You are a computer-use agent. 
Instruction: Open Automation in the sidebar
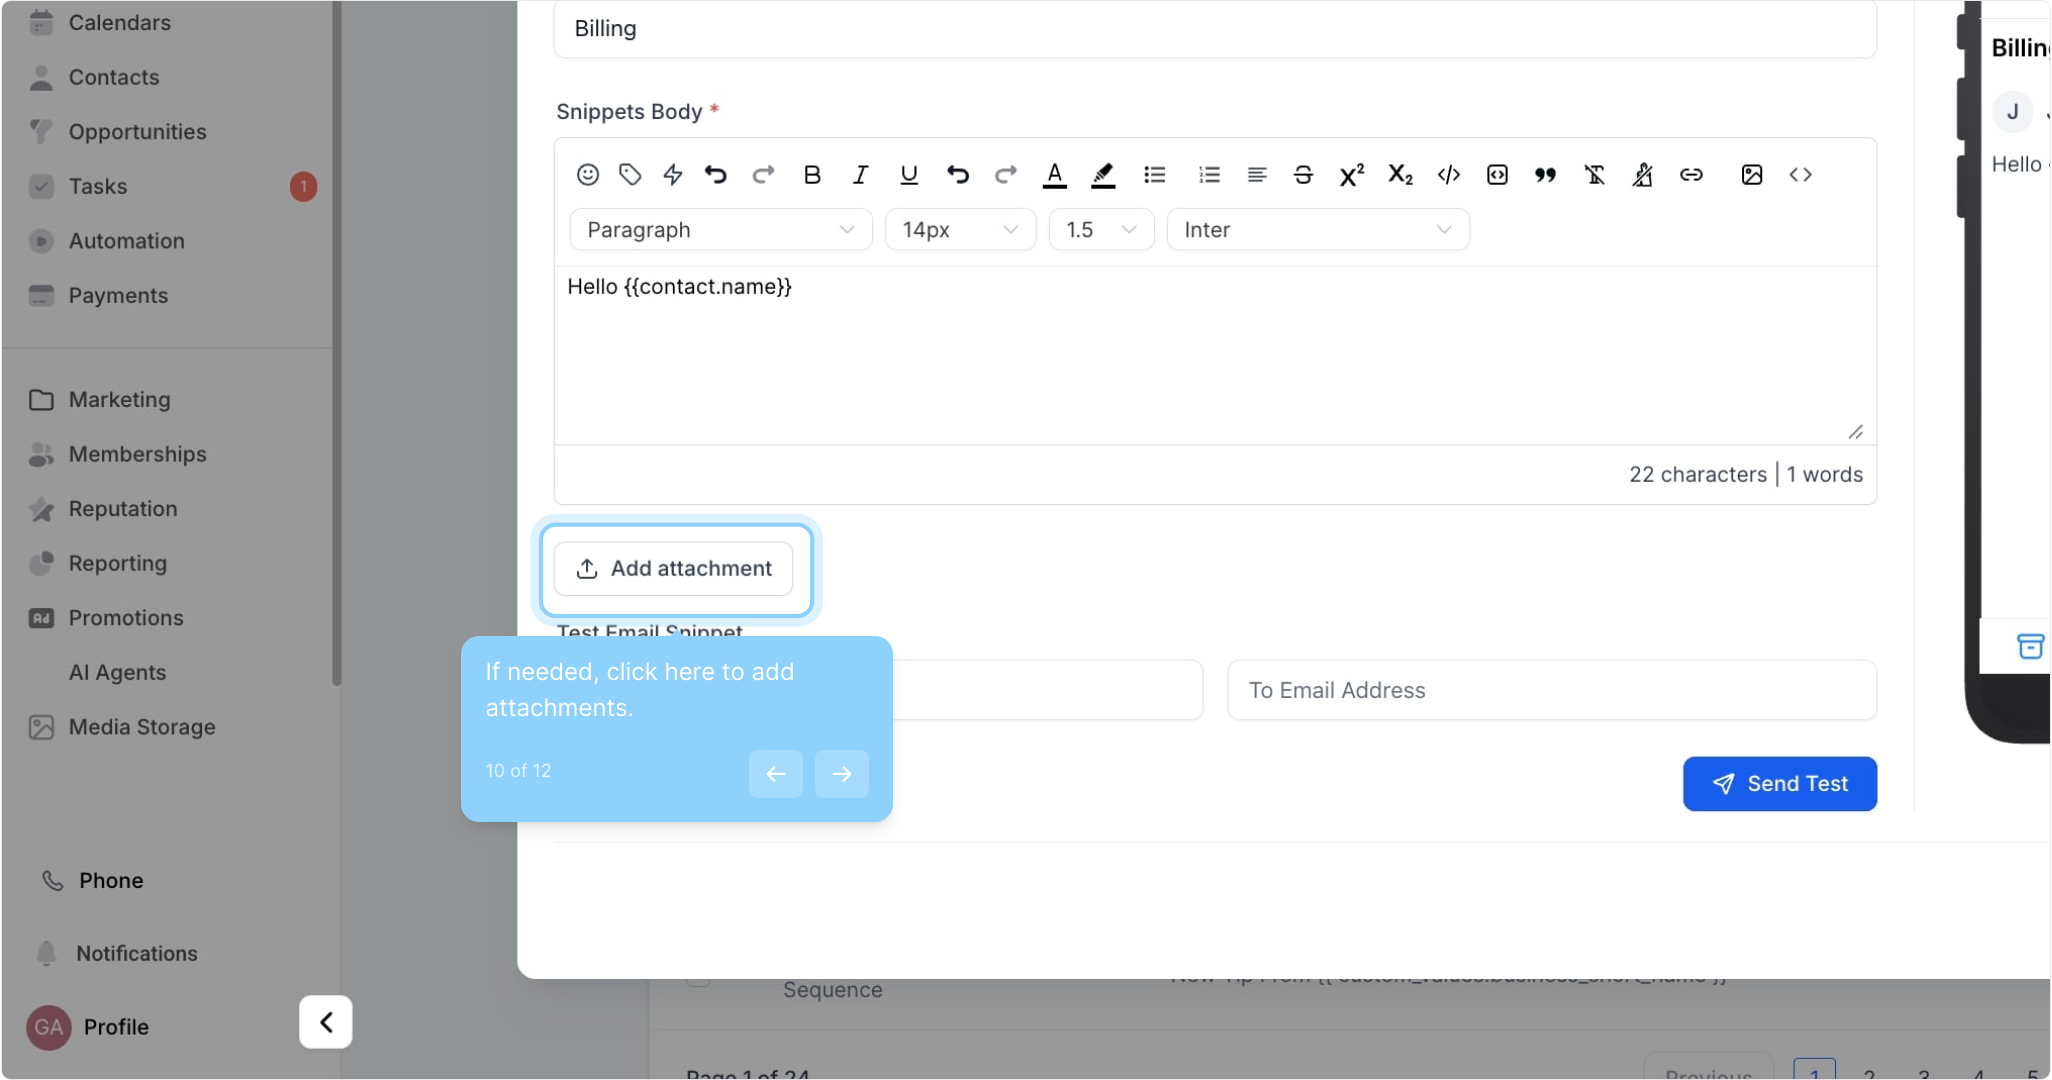(126, 241)
